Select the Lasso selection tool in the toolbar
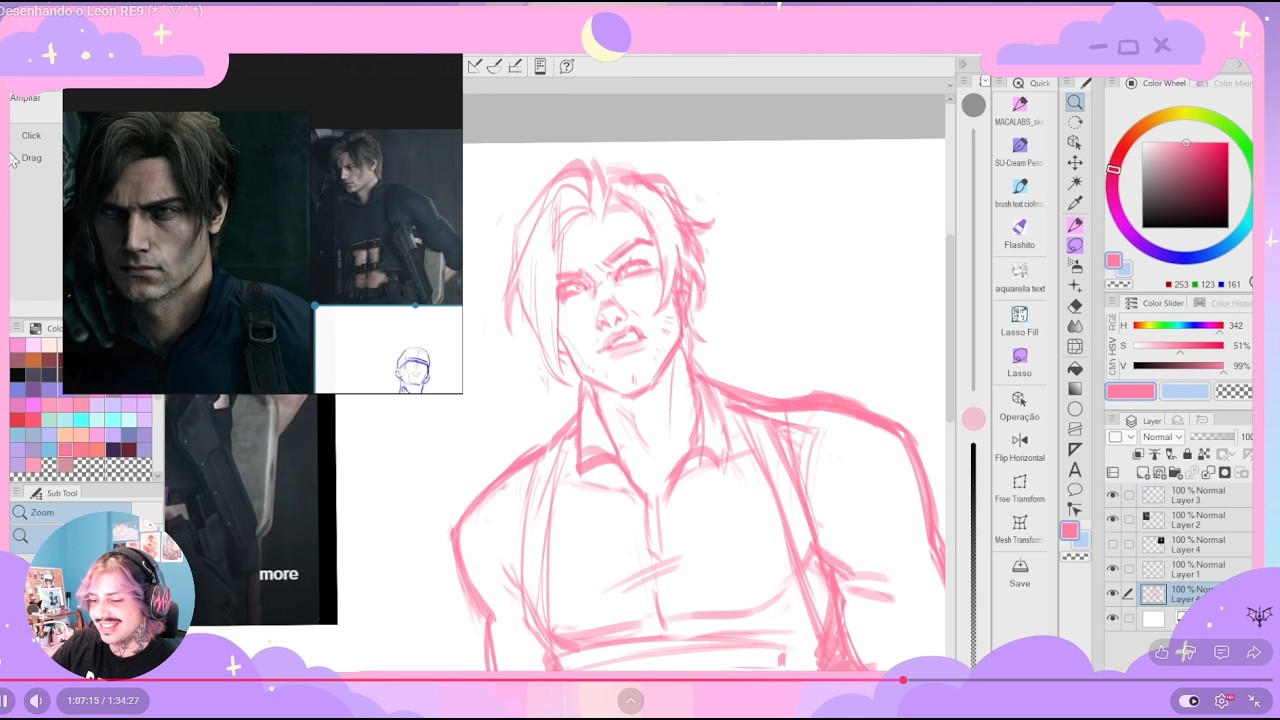This screenshot has height=720, width=1280. (x=1075, y=245)
